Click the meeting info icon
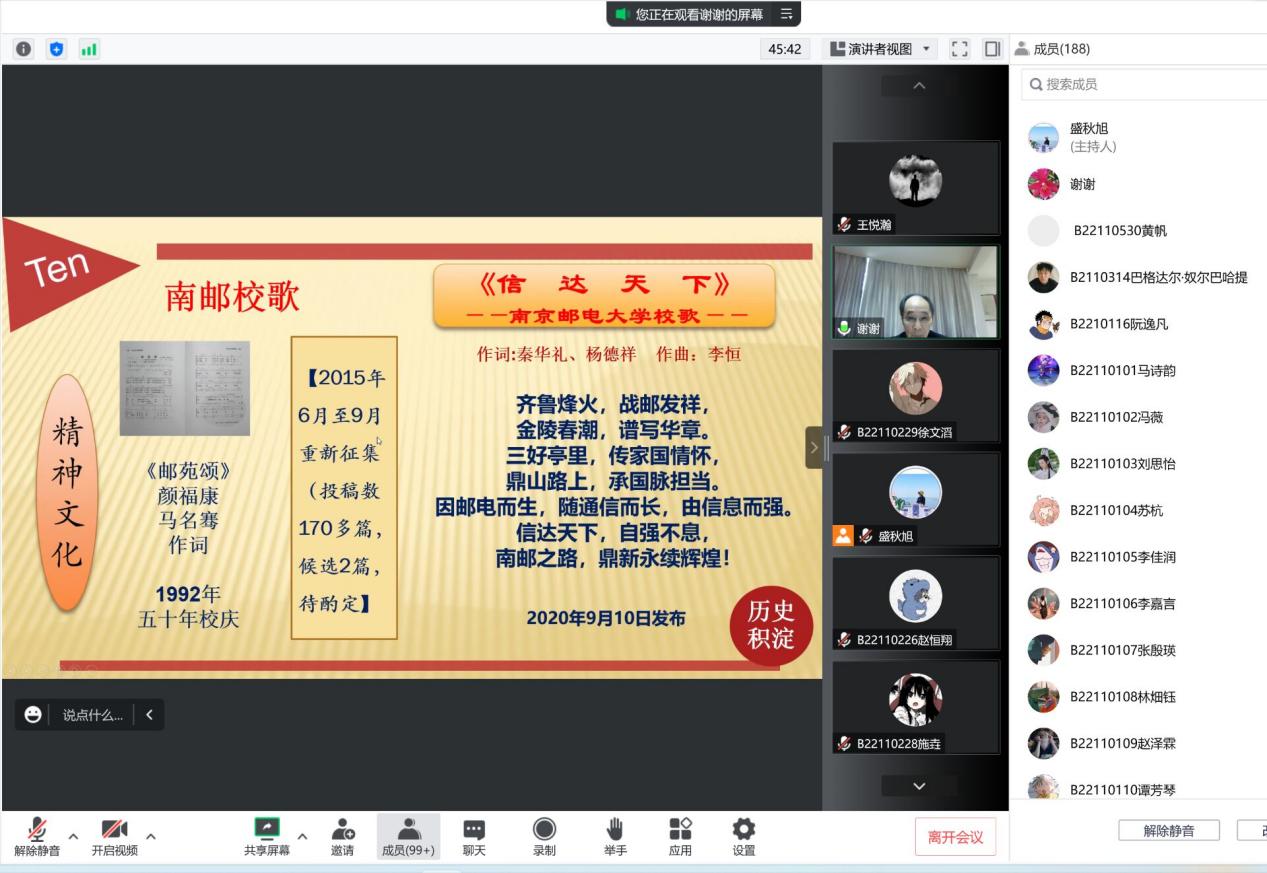The height and width of the screenshot is (873, 1267). 24,49
